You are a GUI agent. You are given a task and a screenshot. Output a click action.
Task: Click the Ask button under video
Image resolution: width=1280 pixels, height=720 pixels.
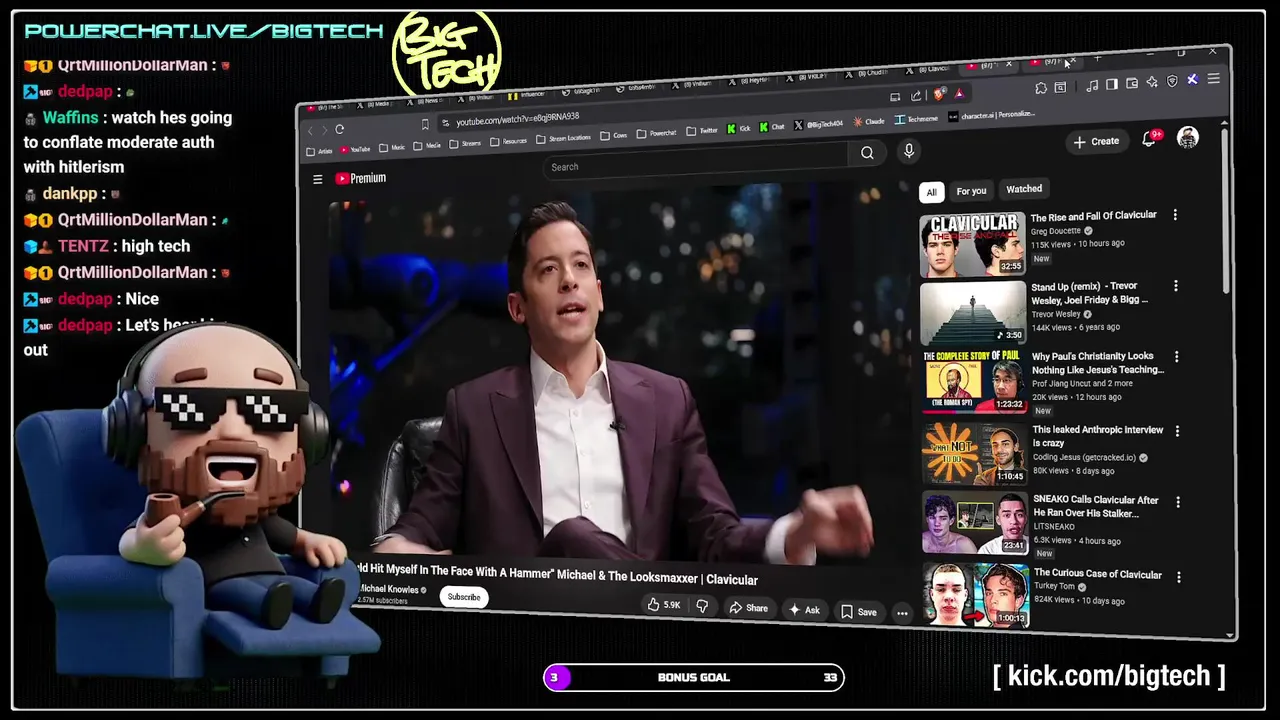[804, 610]
